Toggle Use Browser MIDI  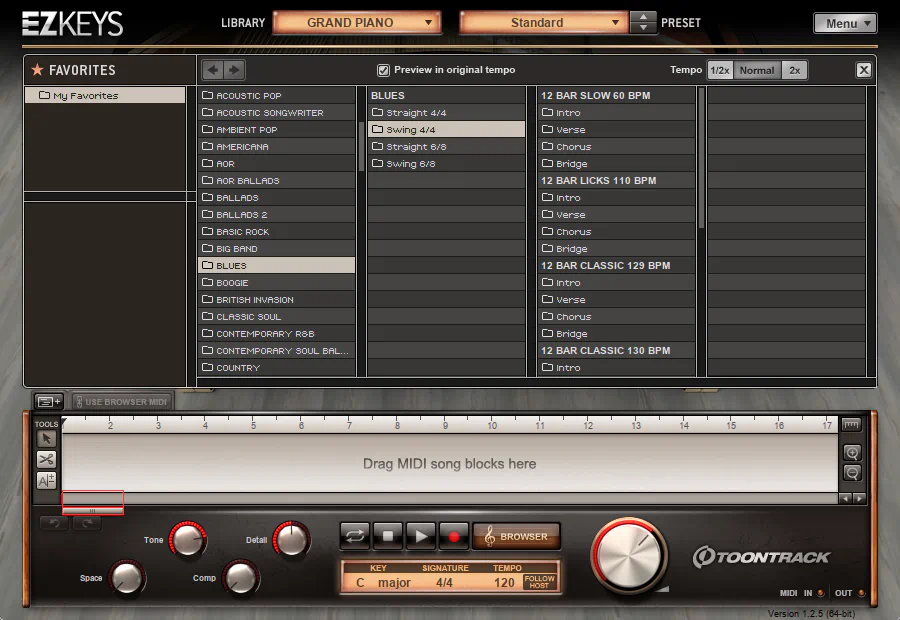click(x=121, y=402)
